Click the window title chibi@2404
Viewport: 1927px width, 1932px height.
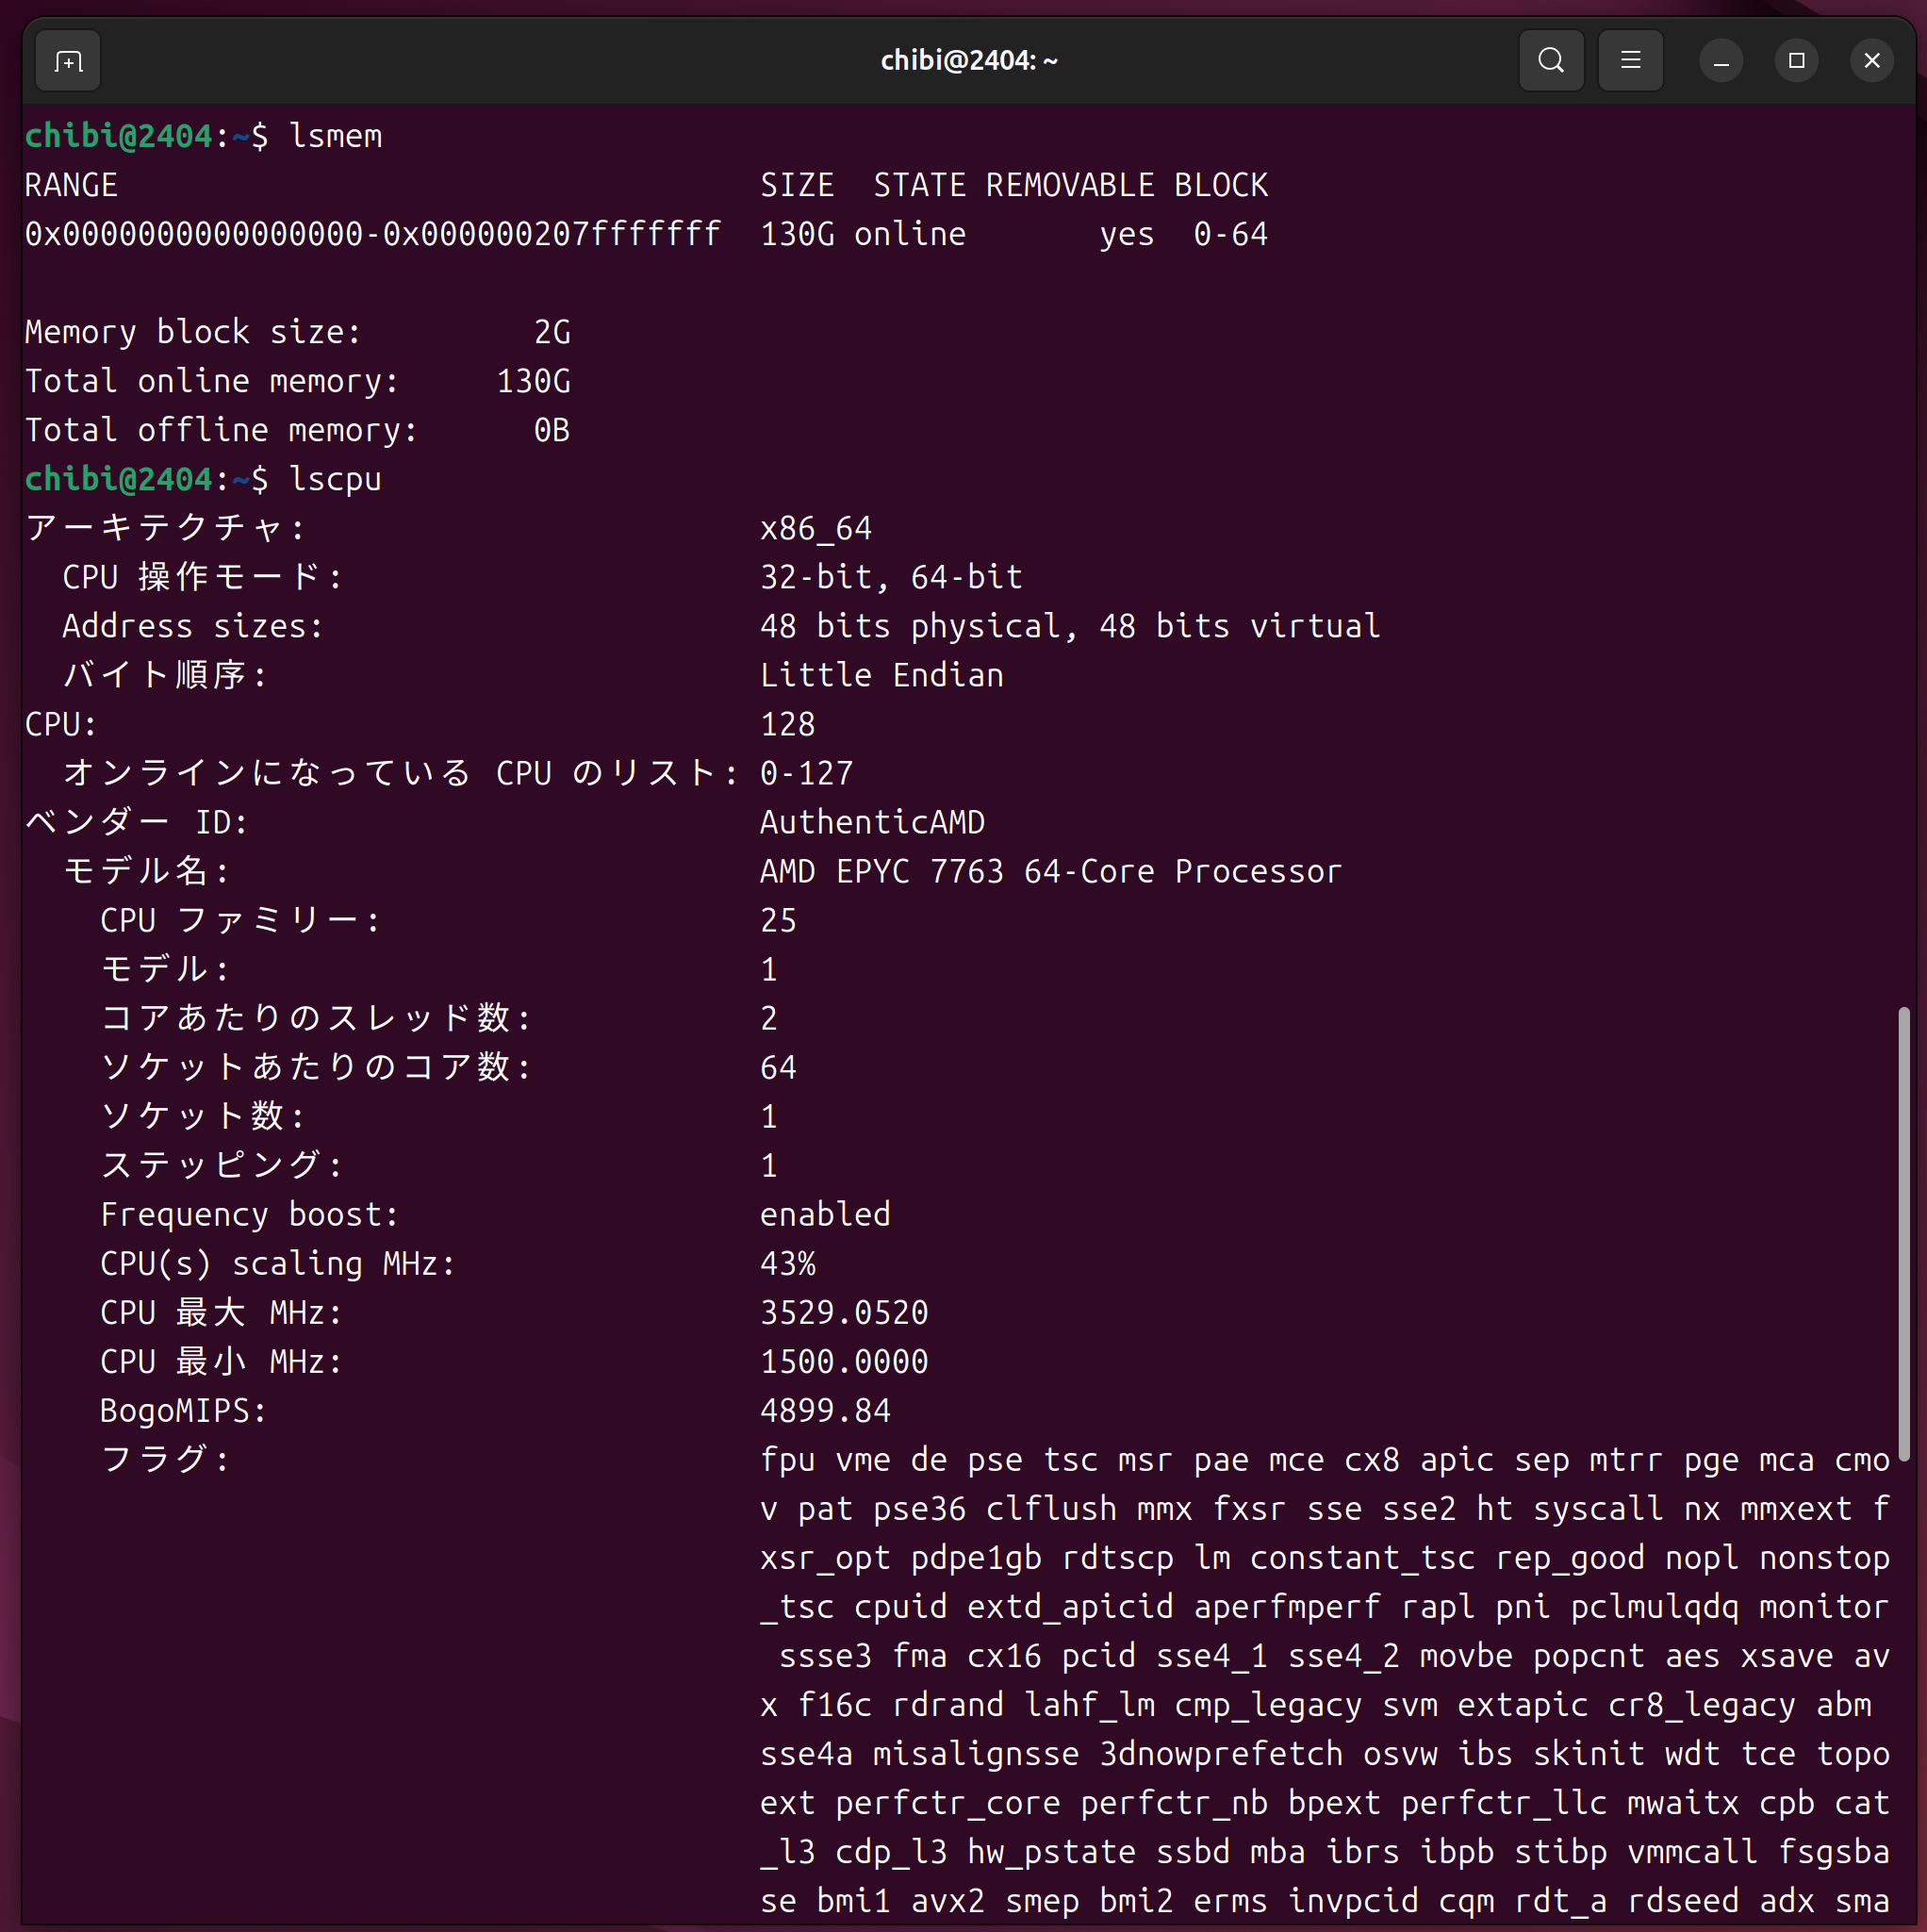pos(968,61)
